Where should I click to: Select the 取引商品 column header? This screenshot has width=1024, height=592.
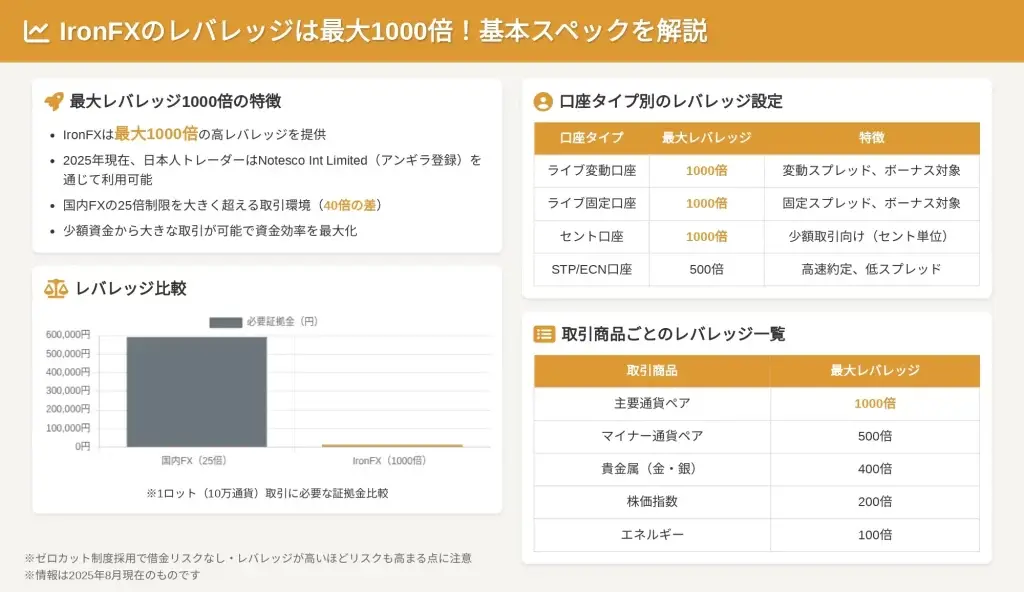(x=652, y=370)
